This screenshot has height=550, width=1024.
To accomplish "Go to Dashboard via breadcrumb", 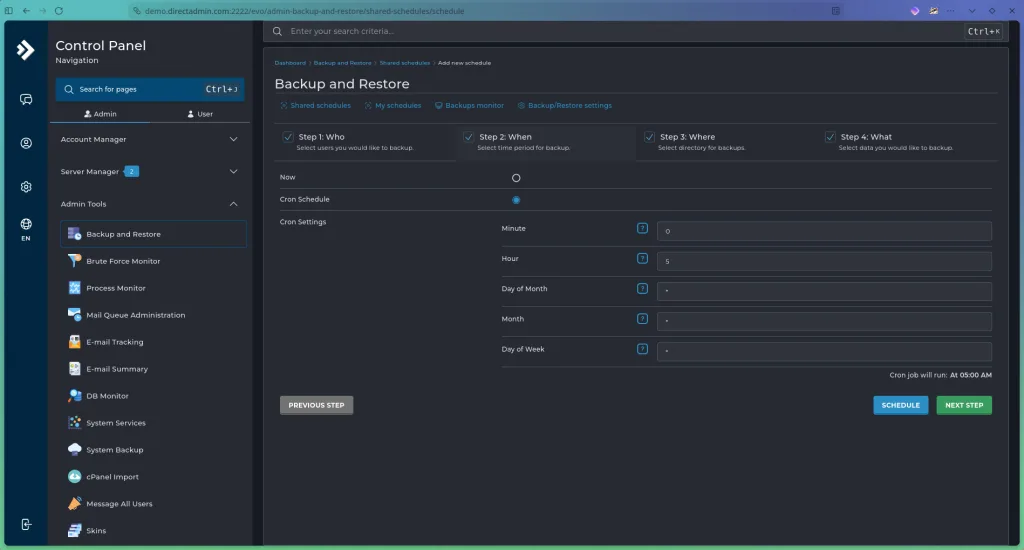I will point(290,63).
